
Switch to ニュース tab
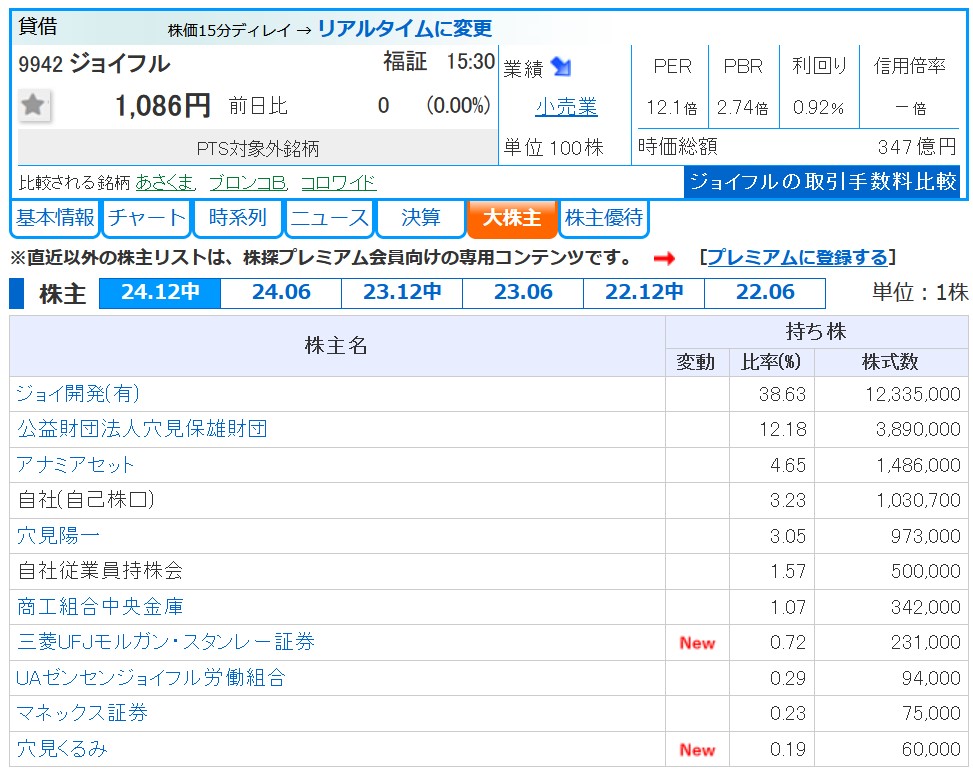click(330, 218)
